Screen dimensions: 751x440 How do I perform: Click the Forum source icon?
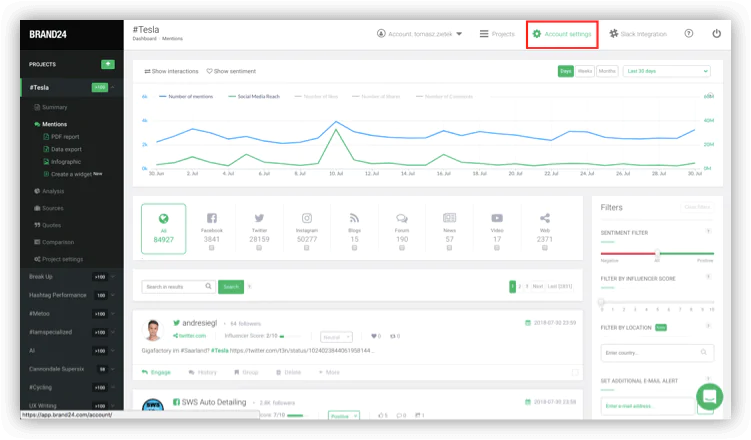pos(402,218)
